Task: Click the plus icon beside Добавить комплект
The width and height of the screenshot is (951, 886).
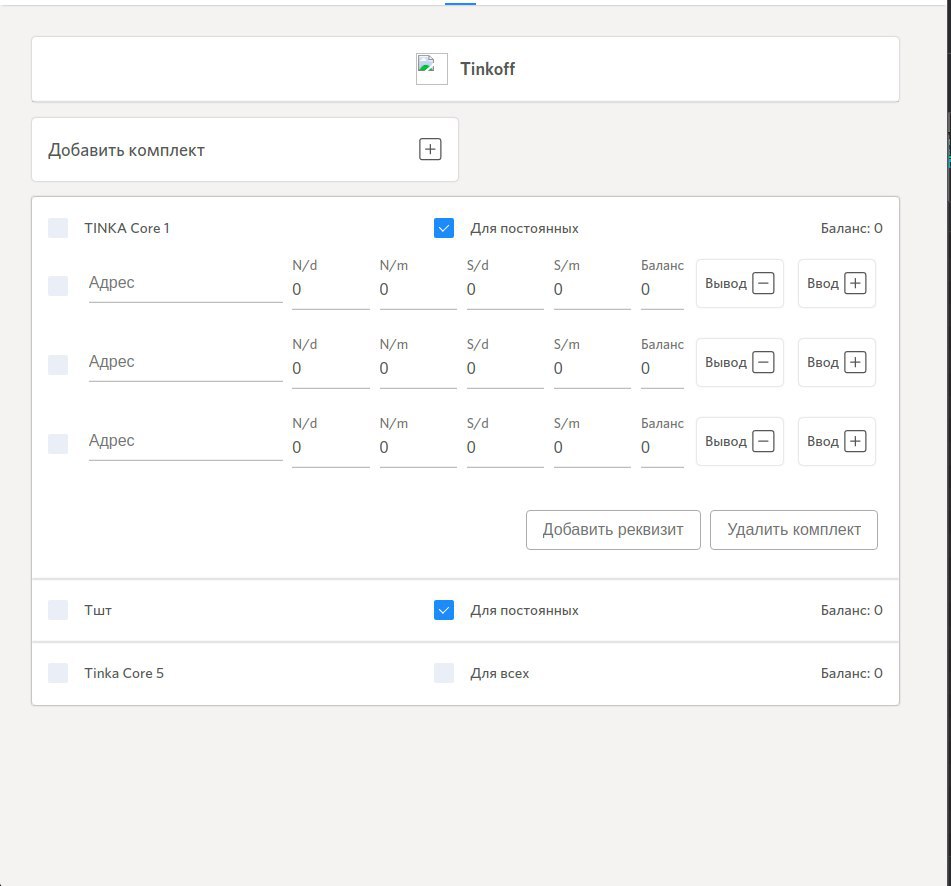Action: point(430,149)
